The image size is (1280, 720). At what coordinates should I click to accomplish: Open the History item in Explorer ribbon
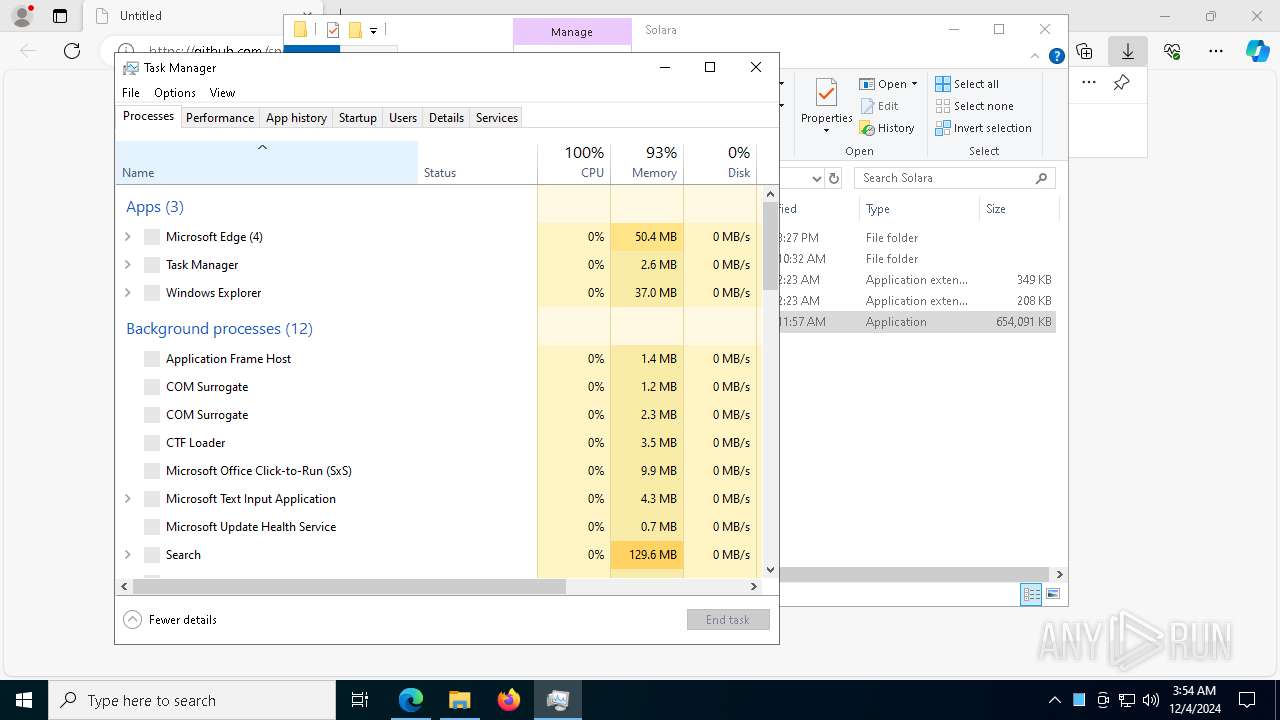[x=887, y=128]
